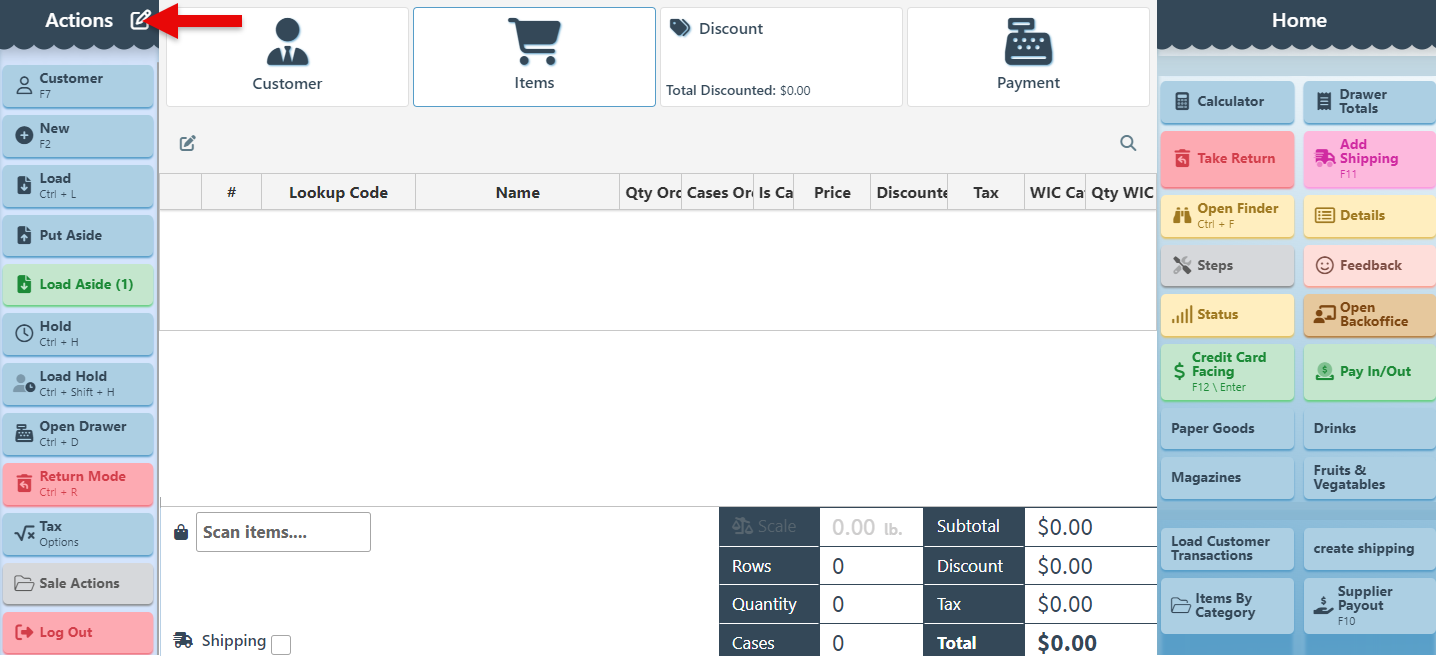Click the Log Out button
Image resolution: width=1436 pixels, height=656 pixels.
(x=78, y=632)
